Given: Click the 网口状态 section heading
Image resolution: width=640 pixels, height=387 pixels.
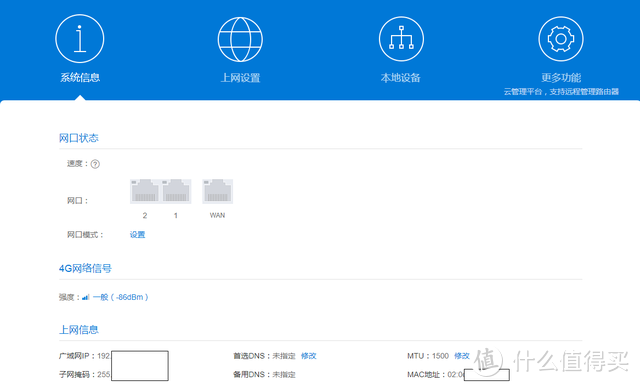Looking at the screenshot, I should (79, 138).
